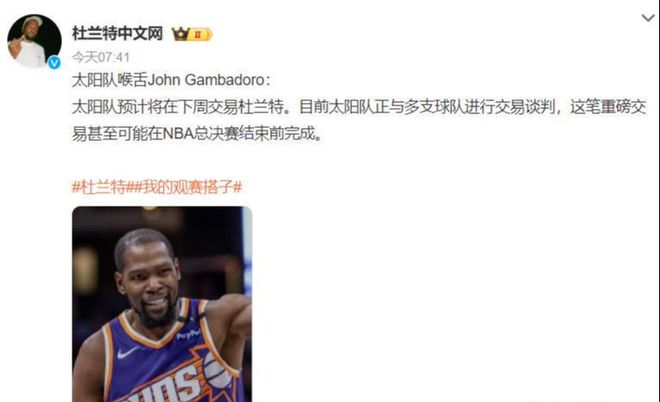Open the #杜兰特# hashtag topic
The height and width of the screenshot is (402, 660).
click(99, 186)
